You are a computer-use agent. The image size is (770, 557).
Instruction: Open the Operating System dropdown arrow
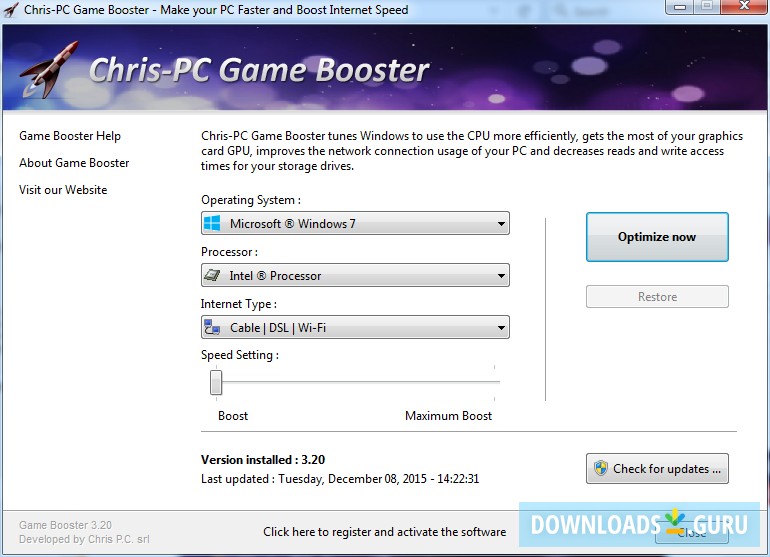coord(501,223)
